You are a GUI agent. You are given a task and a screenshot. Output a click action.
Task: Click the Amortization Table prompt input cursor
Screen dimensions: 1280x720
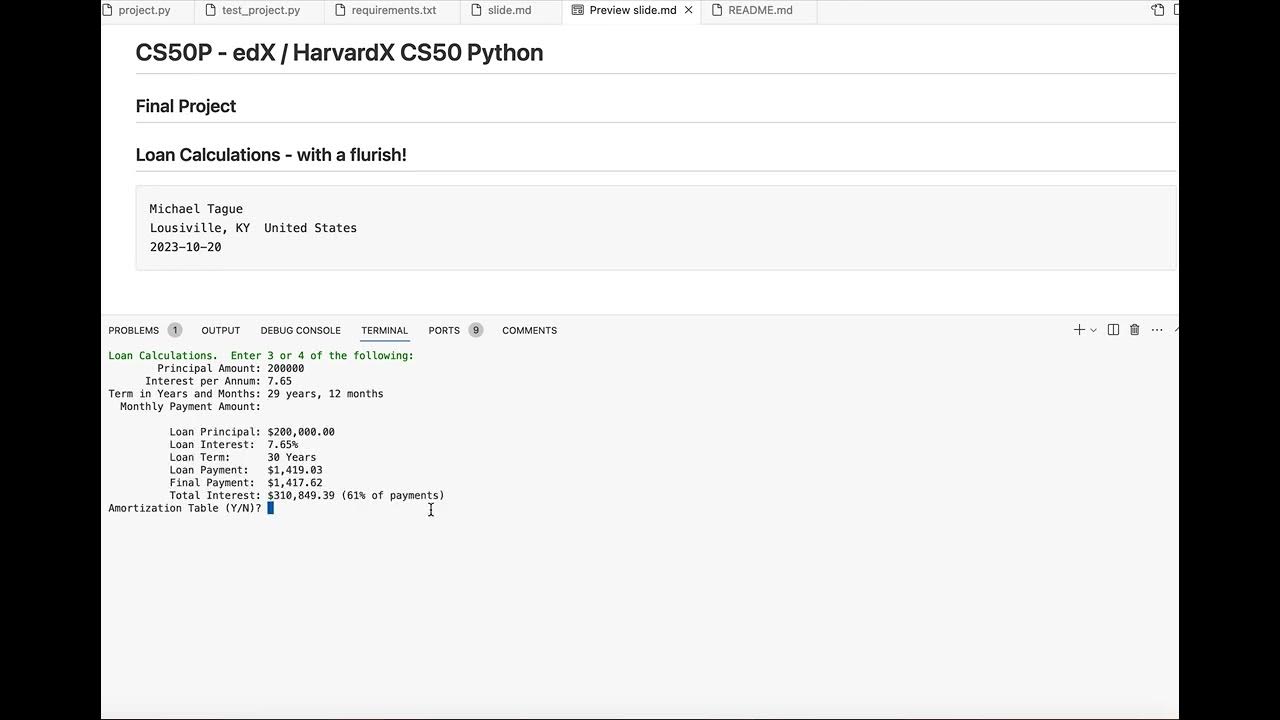coord(271,508)
